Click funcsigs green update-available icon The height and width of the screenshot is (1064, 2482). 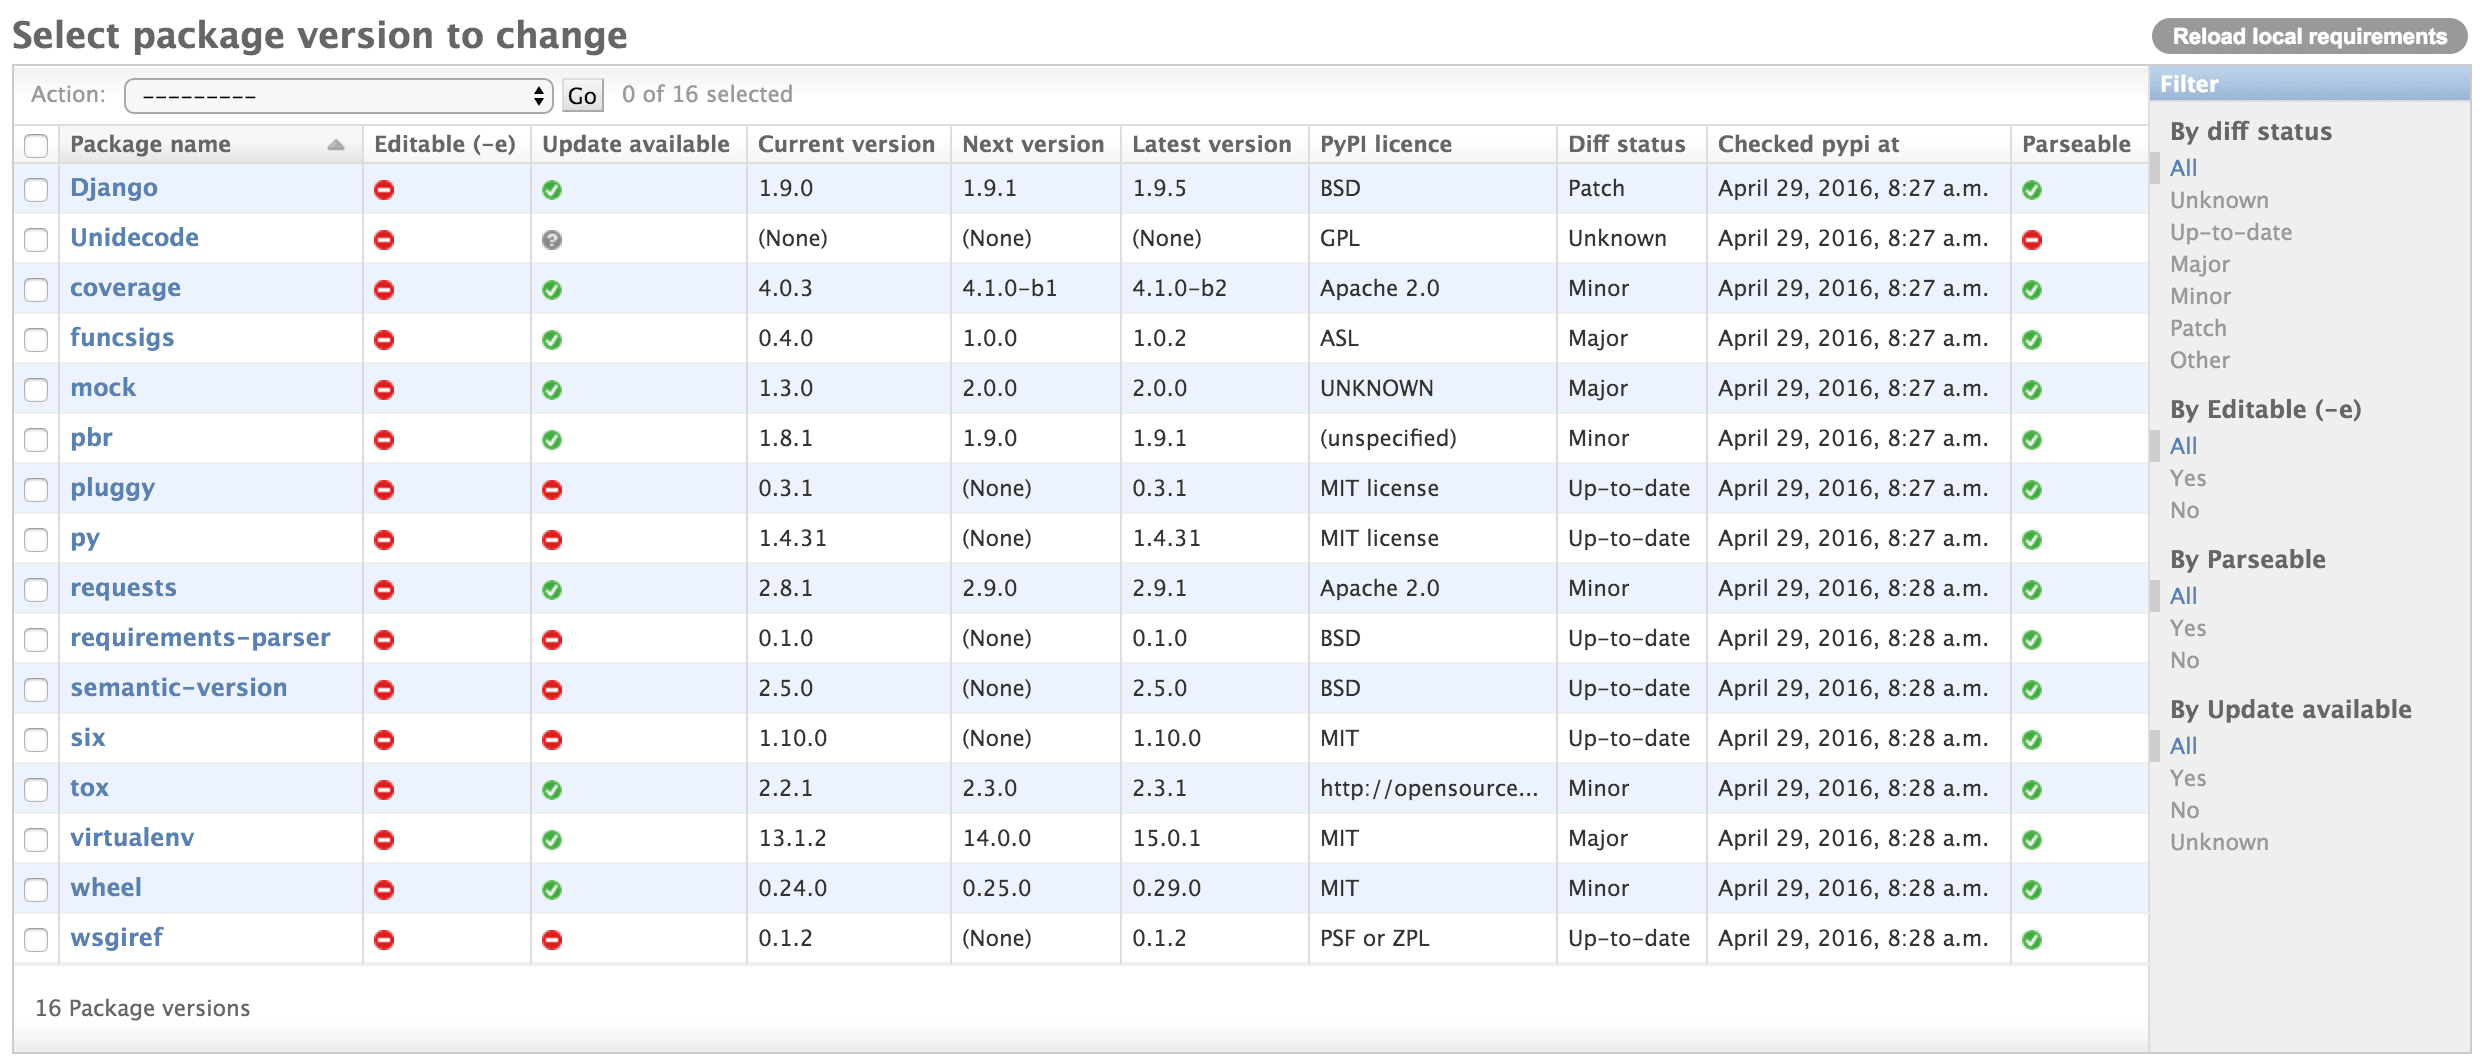click(552, 340)
